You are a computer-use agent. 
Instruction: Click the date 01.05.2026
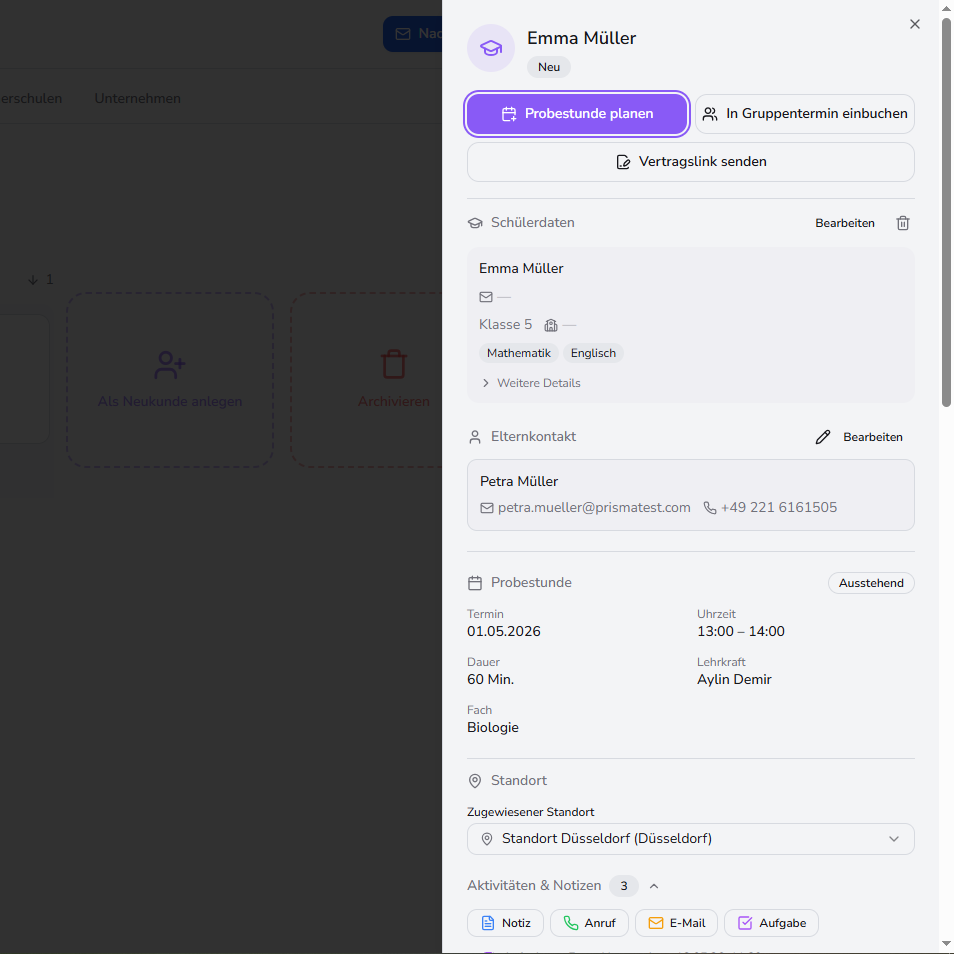(x=504, y=632)
